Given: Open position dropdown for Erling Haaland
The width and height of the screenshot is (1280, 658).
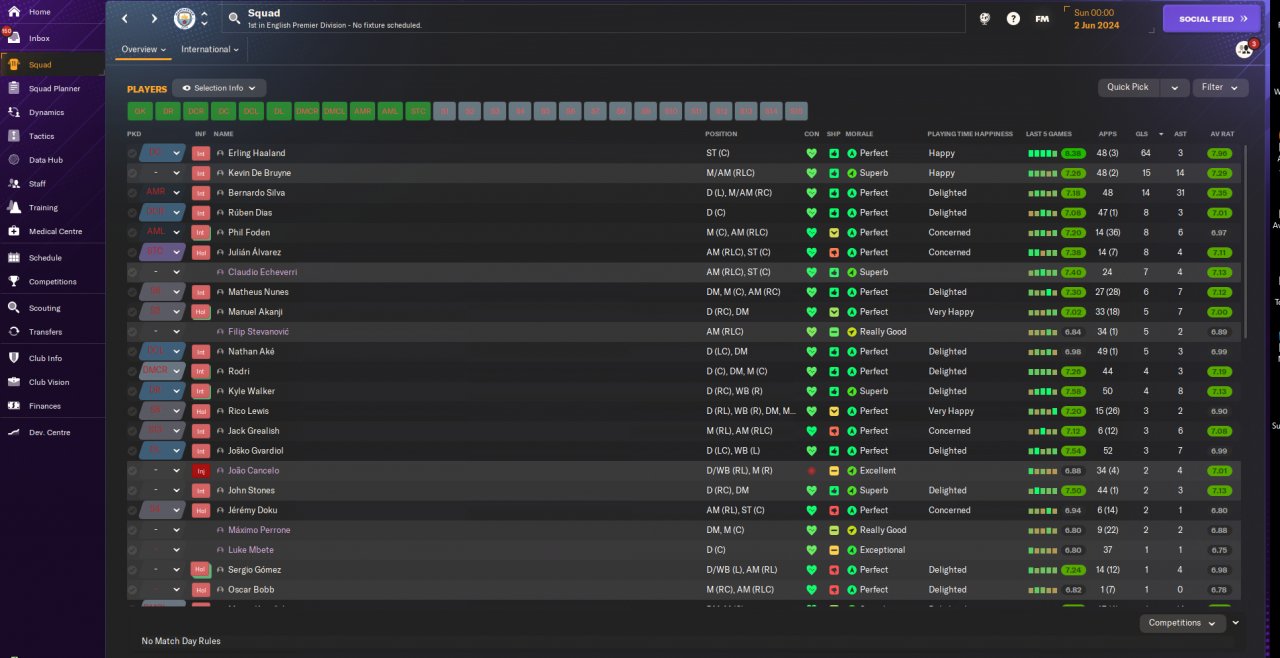Looking at the screenshot, I should point(177,153).
